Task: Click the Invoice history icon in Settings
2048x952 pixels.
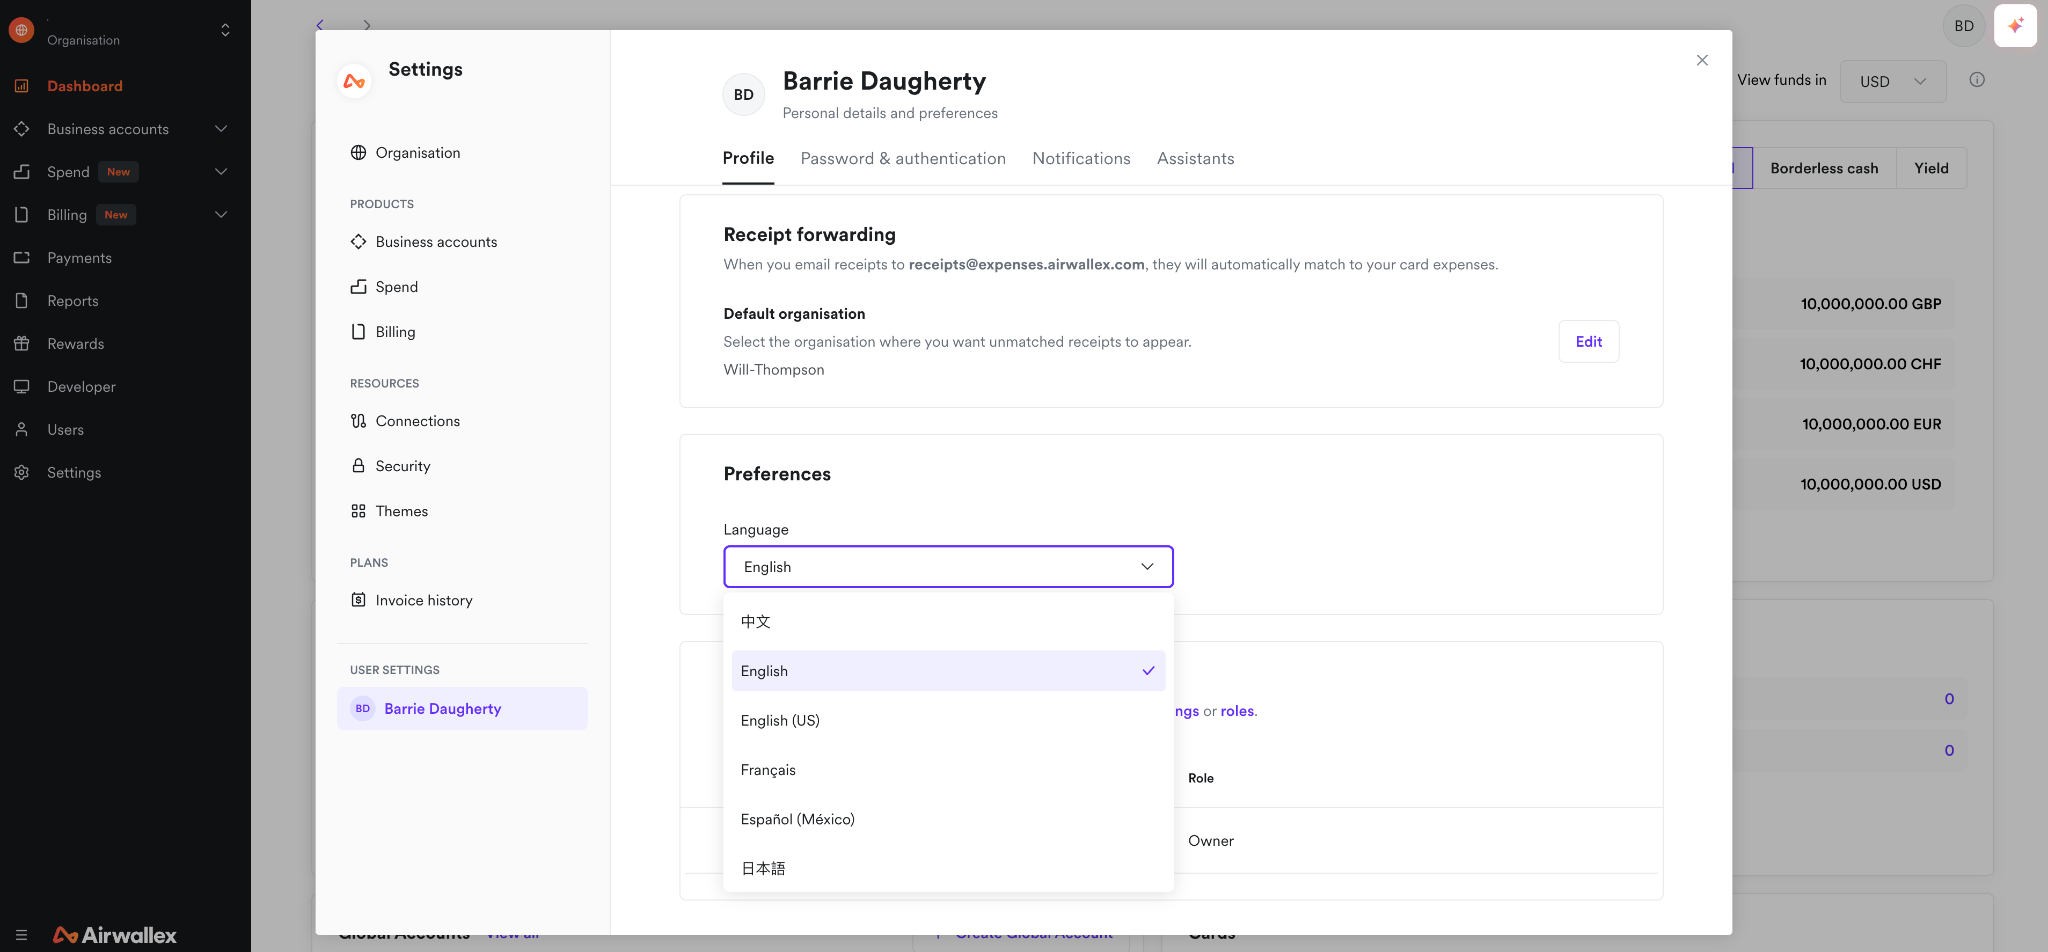Action: (358, 600)
